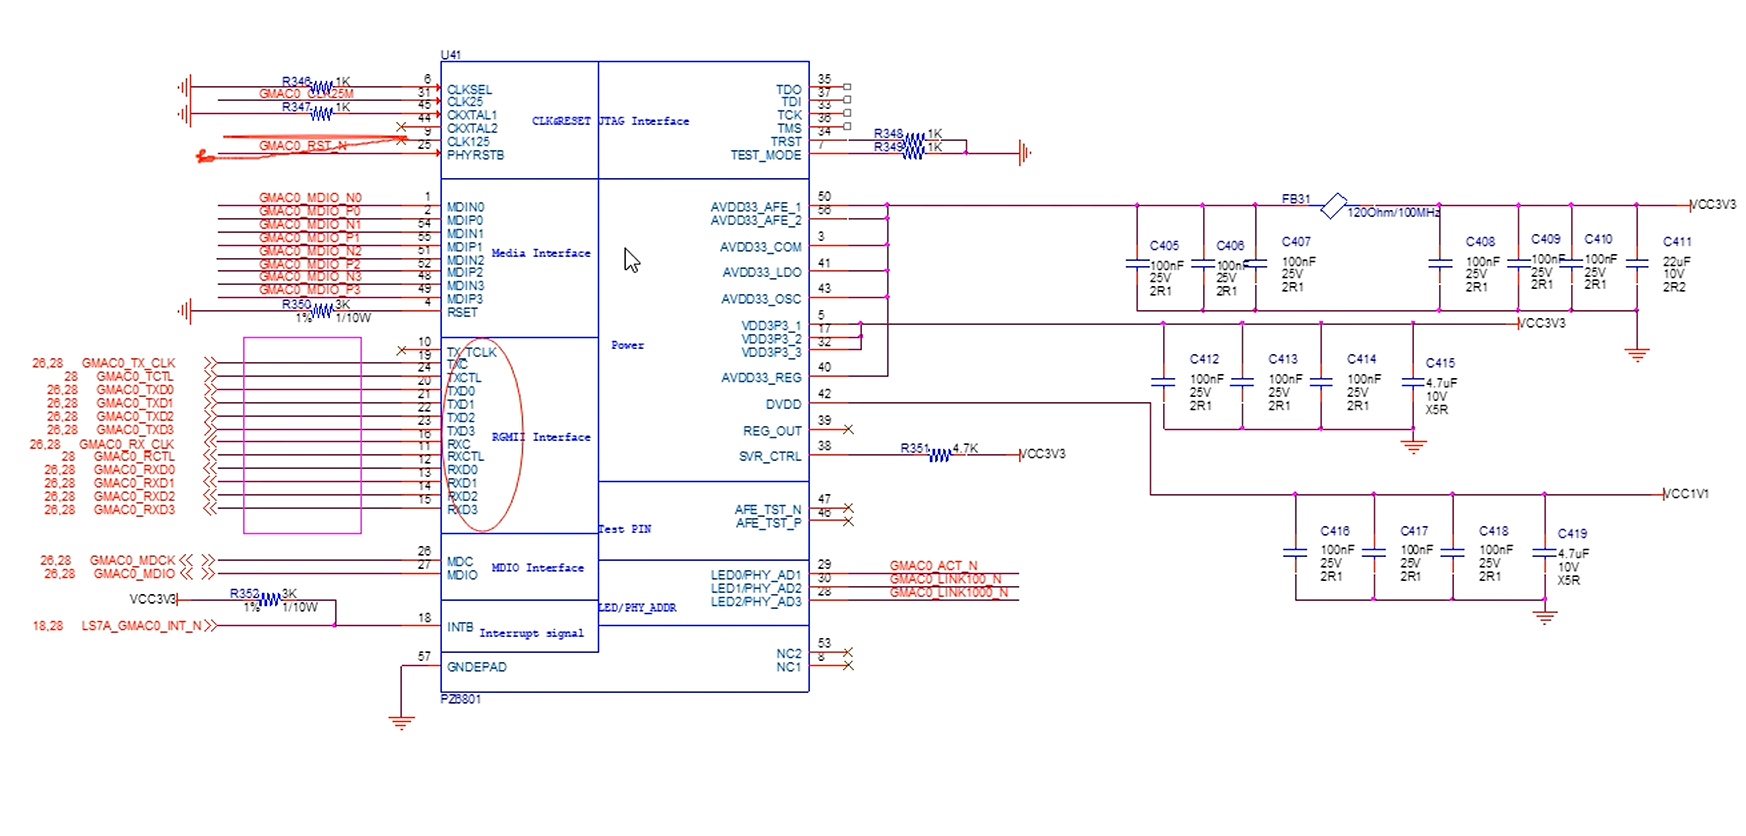1746x836 pixels.
Task: Select the GMAC0_TX_CLK port label
Action: coord(128,363)
